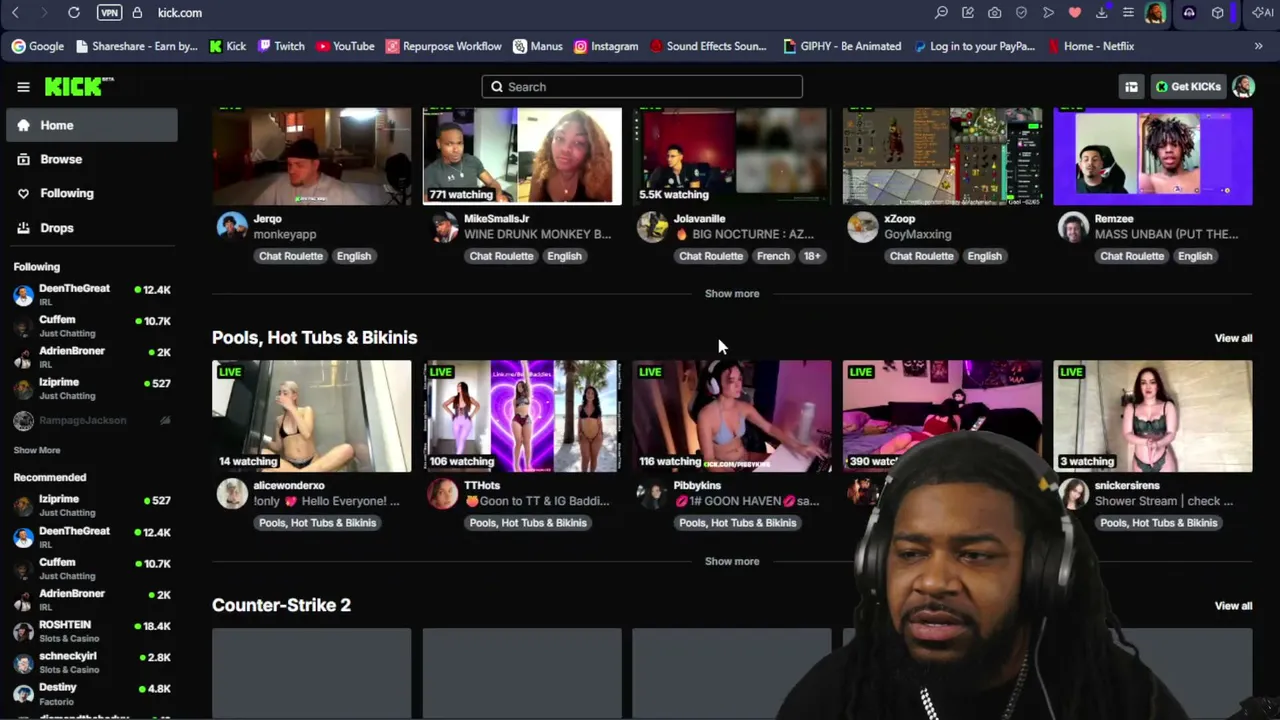Open the Shareshare bookmark

(x=135, y=46)
